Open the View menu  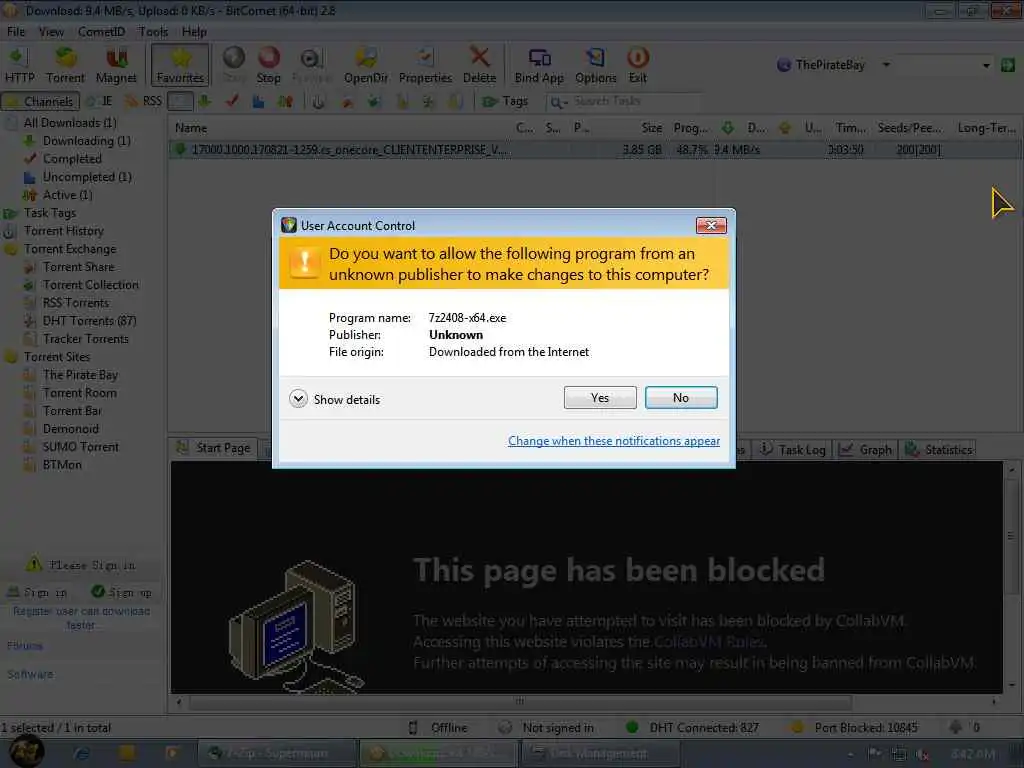tap(51, 31)
